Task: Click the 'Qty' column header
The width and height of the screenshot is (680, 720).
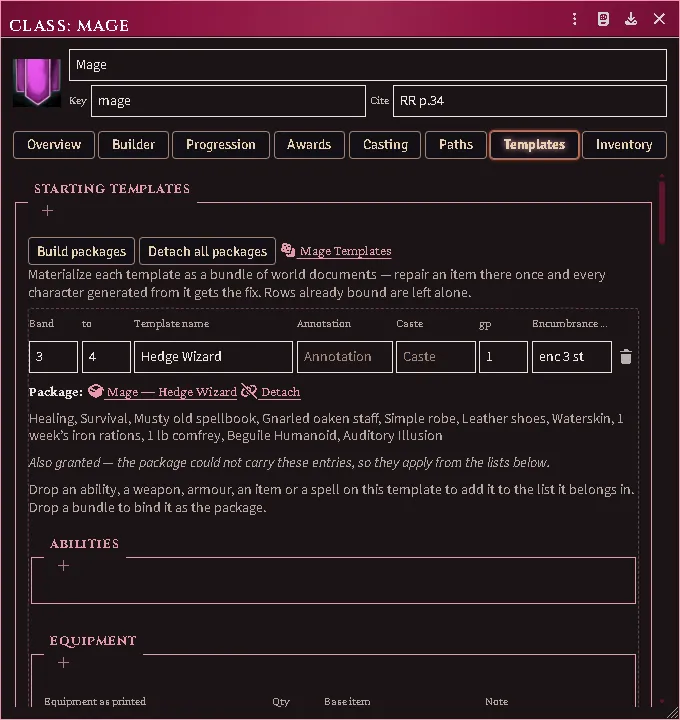Action: [x=281, y=702]
